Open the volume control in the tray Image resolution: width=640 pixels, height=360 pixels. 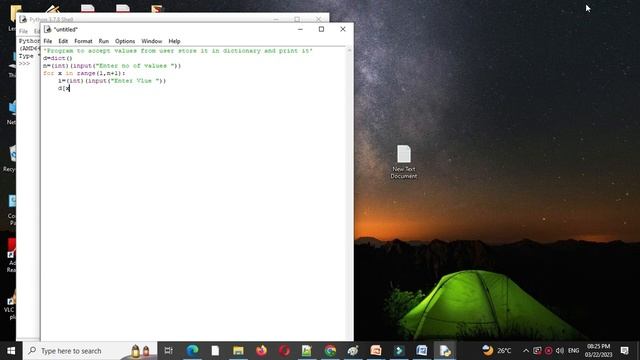click(x=560, y=351)
